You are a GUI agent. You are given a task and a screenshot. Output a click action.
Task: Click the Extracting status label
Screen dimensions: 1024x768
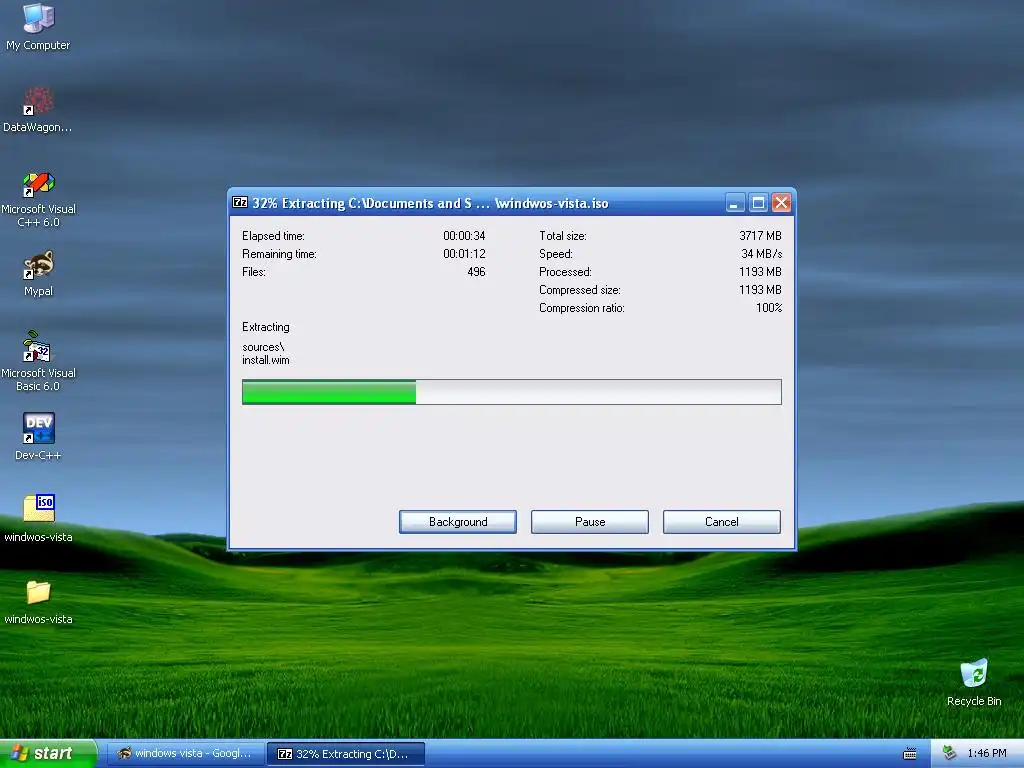click(x=266, y=327)
